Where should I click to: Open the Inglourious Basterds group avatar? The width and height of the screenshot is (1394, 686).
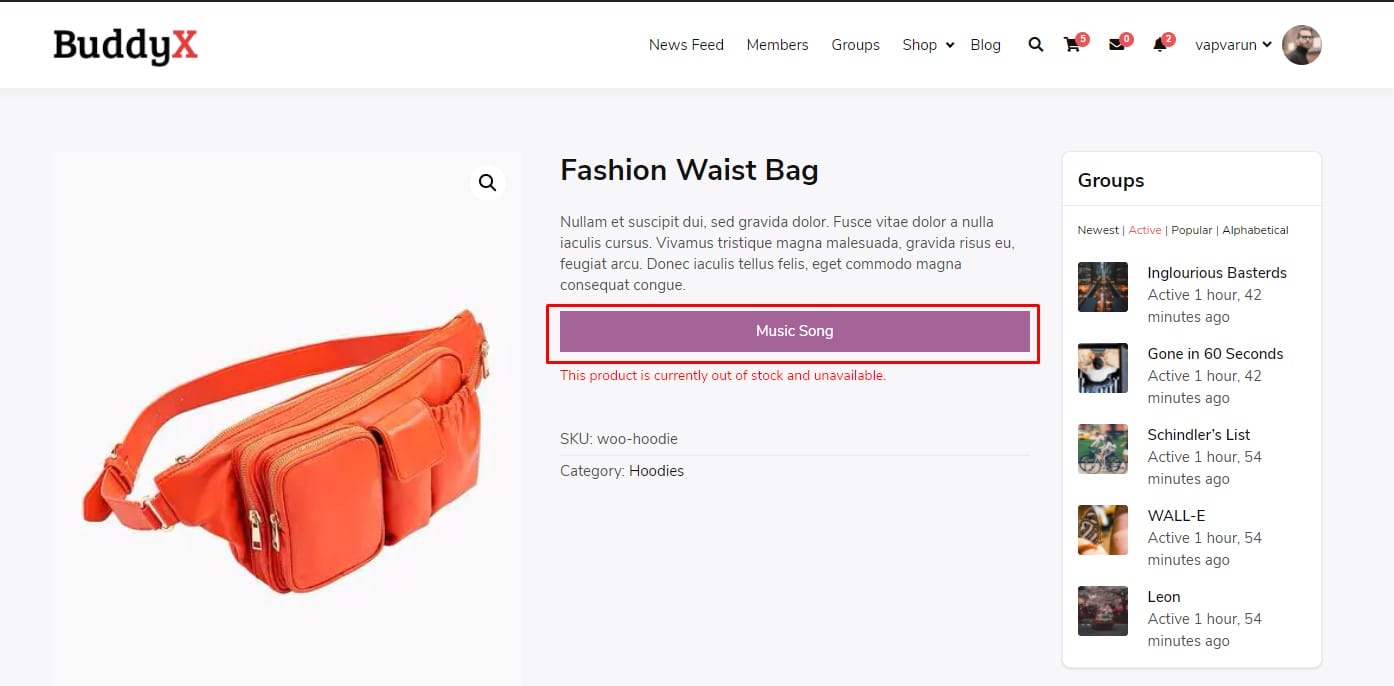click(x=1102, y=287)
